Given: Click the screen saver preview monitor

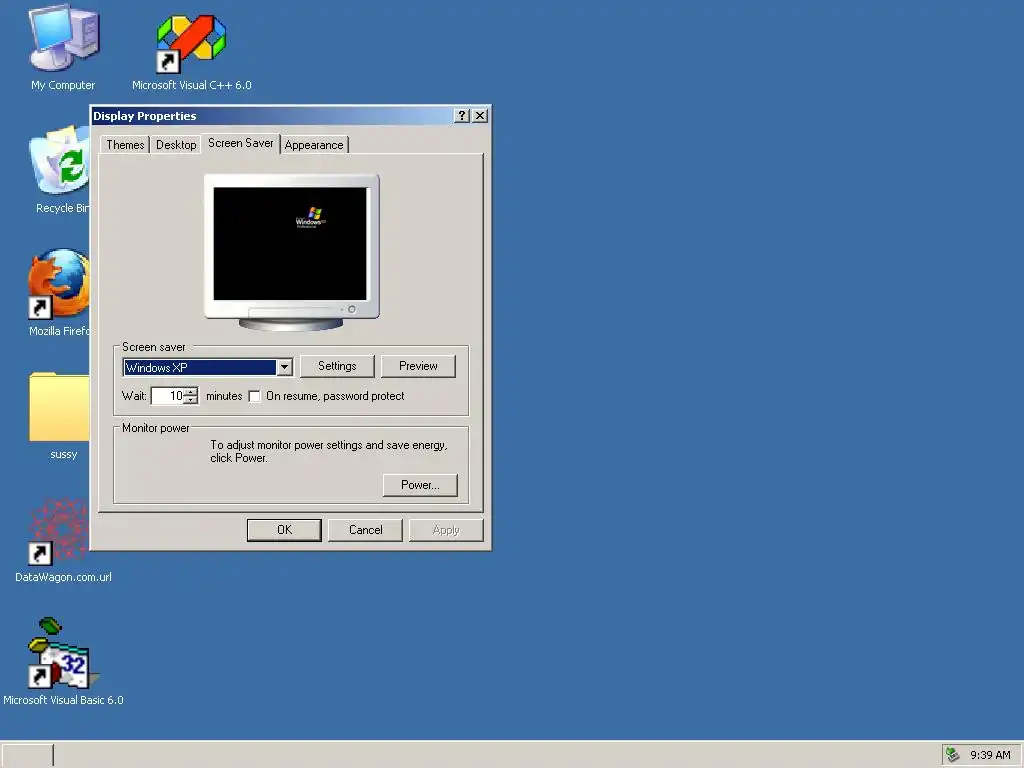Looking at the screenshot, I should (291, 252).
